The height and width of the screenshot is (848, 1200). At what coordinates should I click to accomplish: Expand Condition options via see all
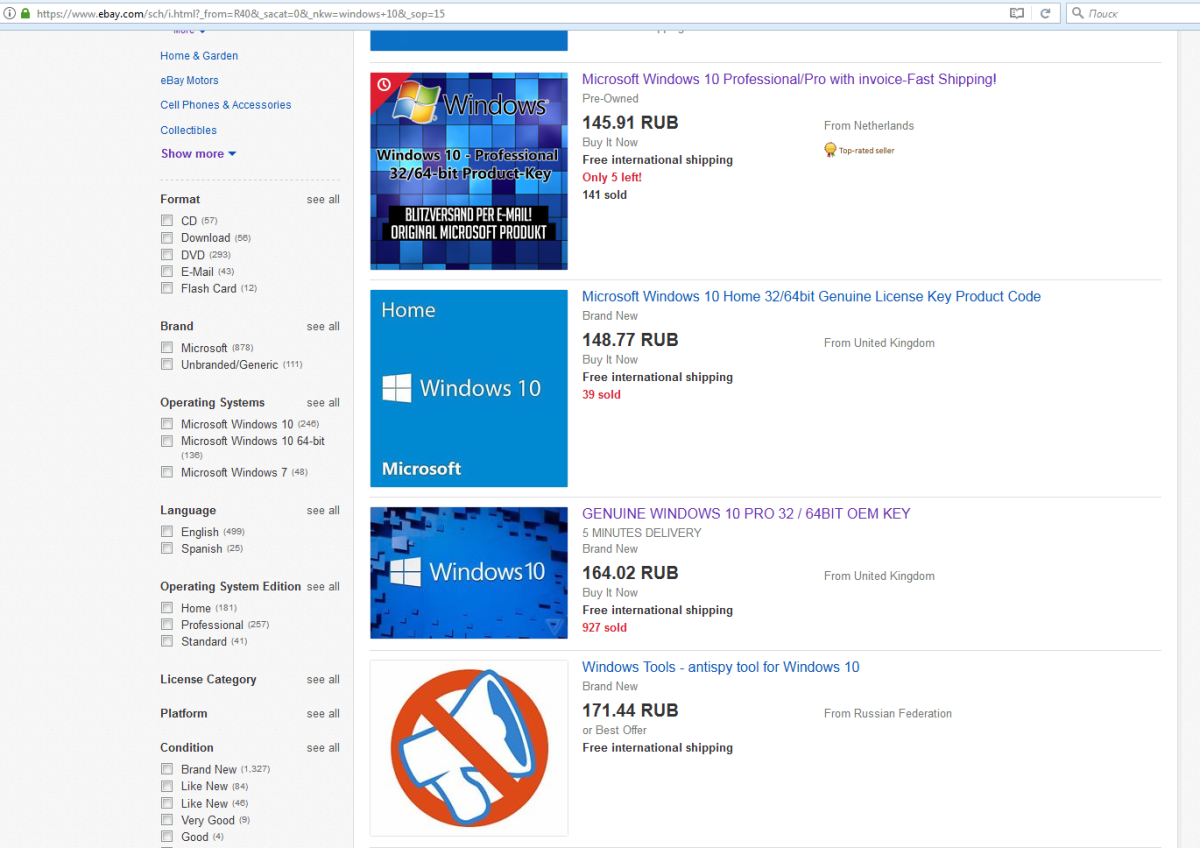[323, 748]
